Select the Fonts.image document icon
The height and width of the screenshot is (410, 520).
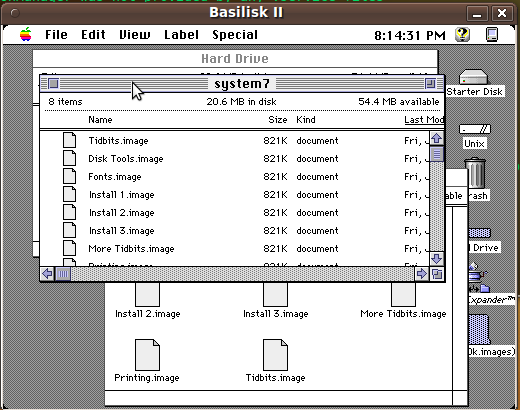(x=69, y=176)
